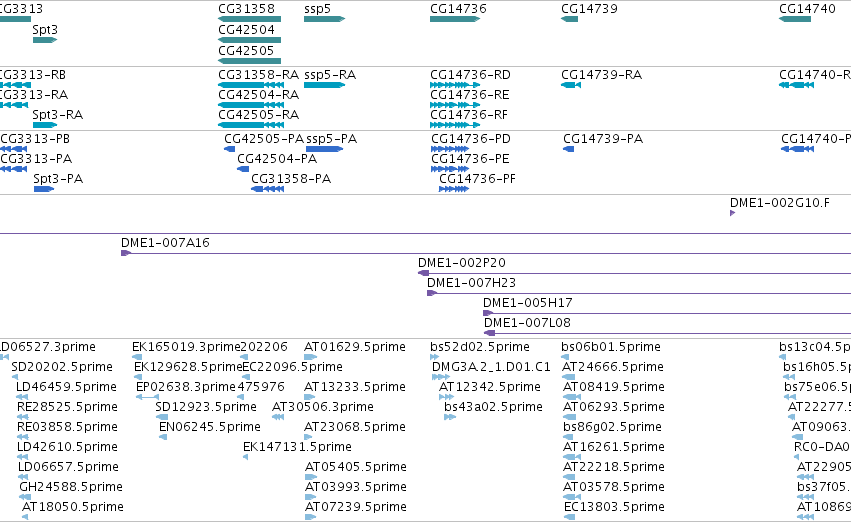
Task: Click BAC clone DME1-002P20
Action: click(x=634, y=273)
